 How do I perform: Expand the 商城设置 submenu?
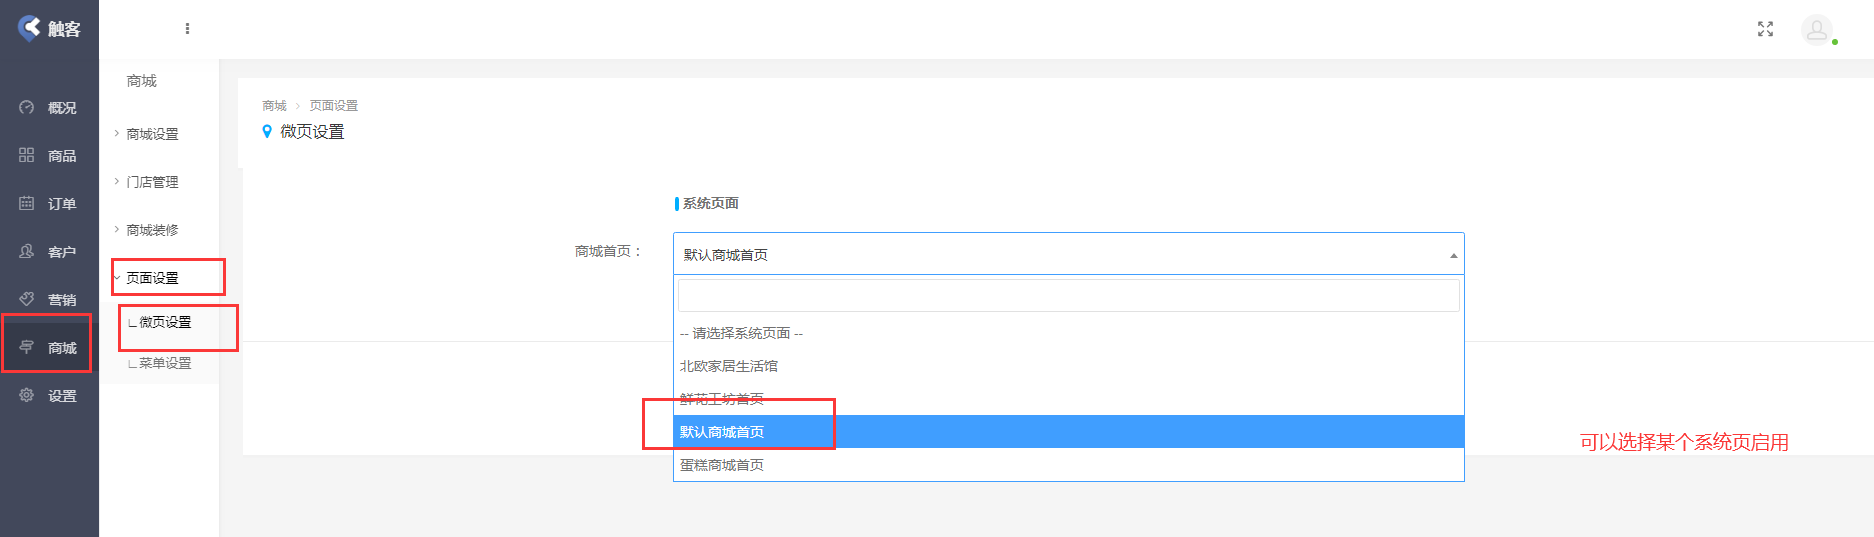coord(152,134)
